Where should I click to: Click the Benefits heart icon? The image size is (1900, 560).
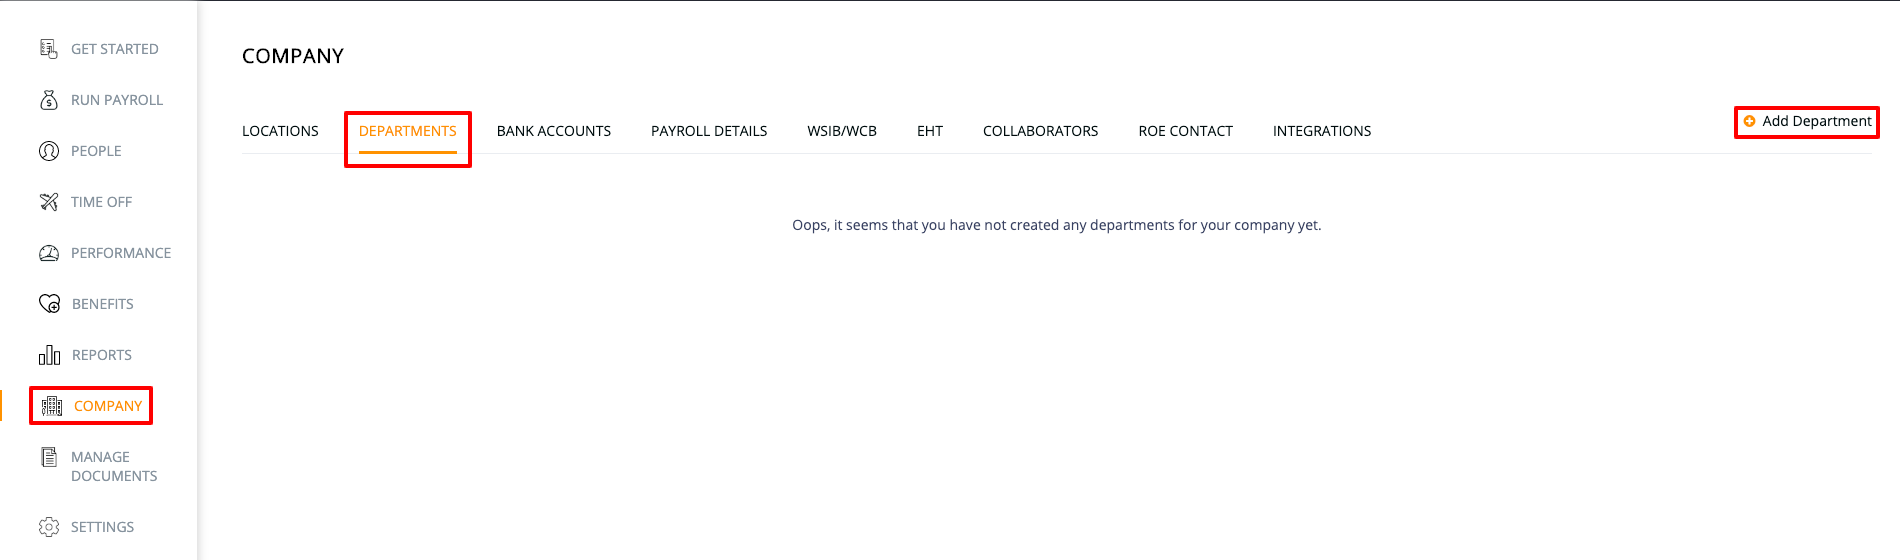click(49, 304)
